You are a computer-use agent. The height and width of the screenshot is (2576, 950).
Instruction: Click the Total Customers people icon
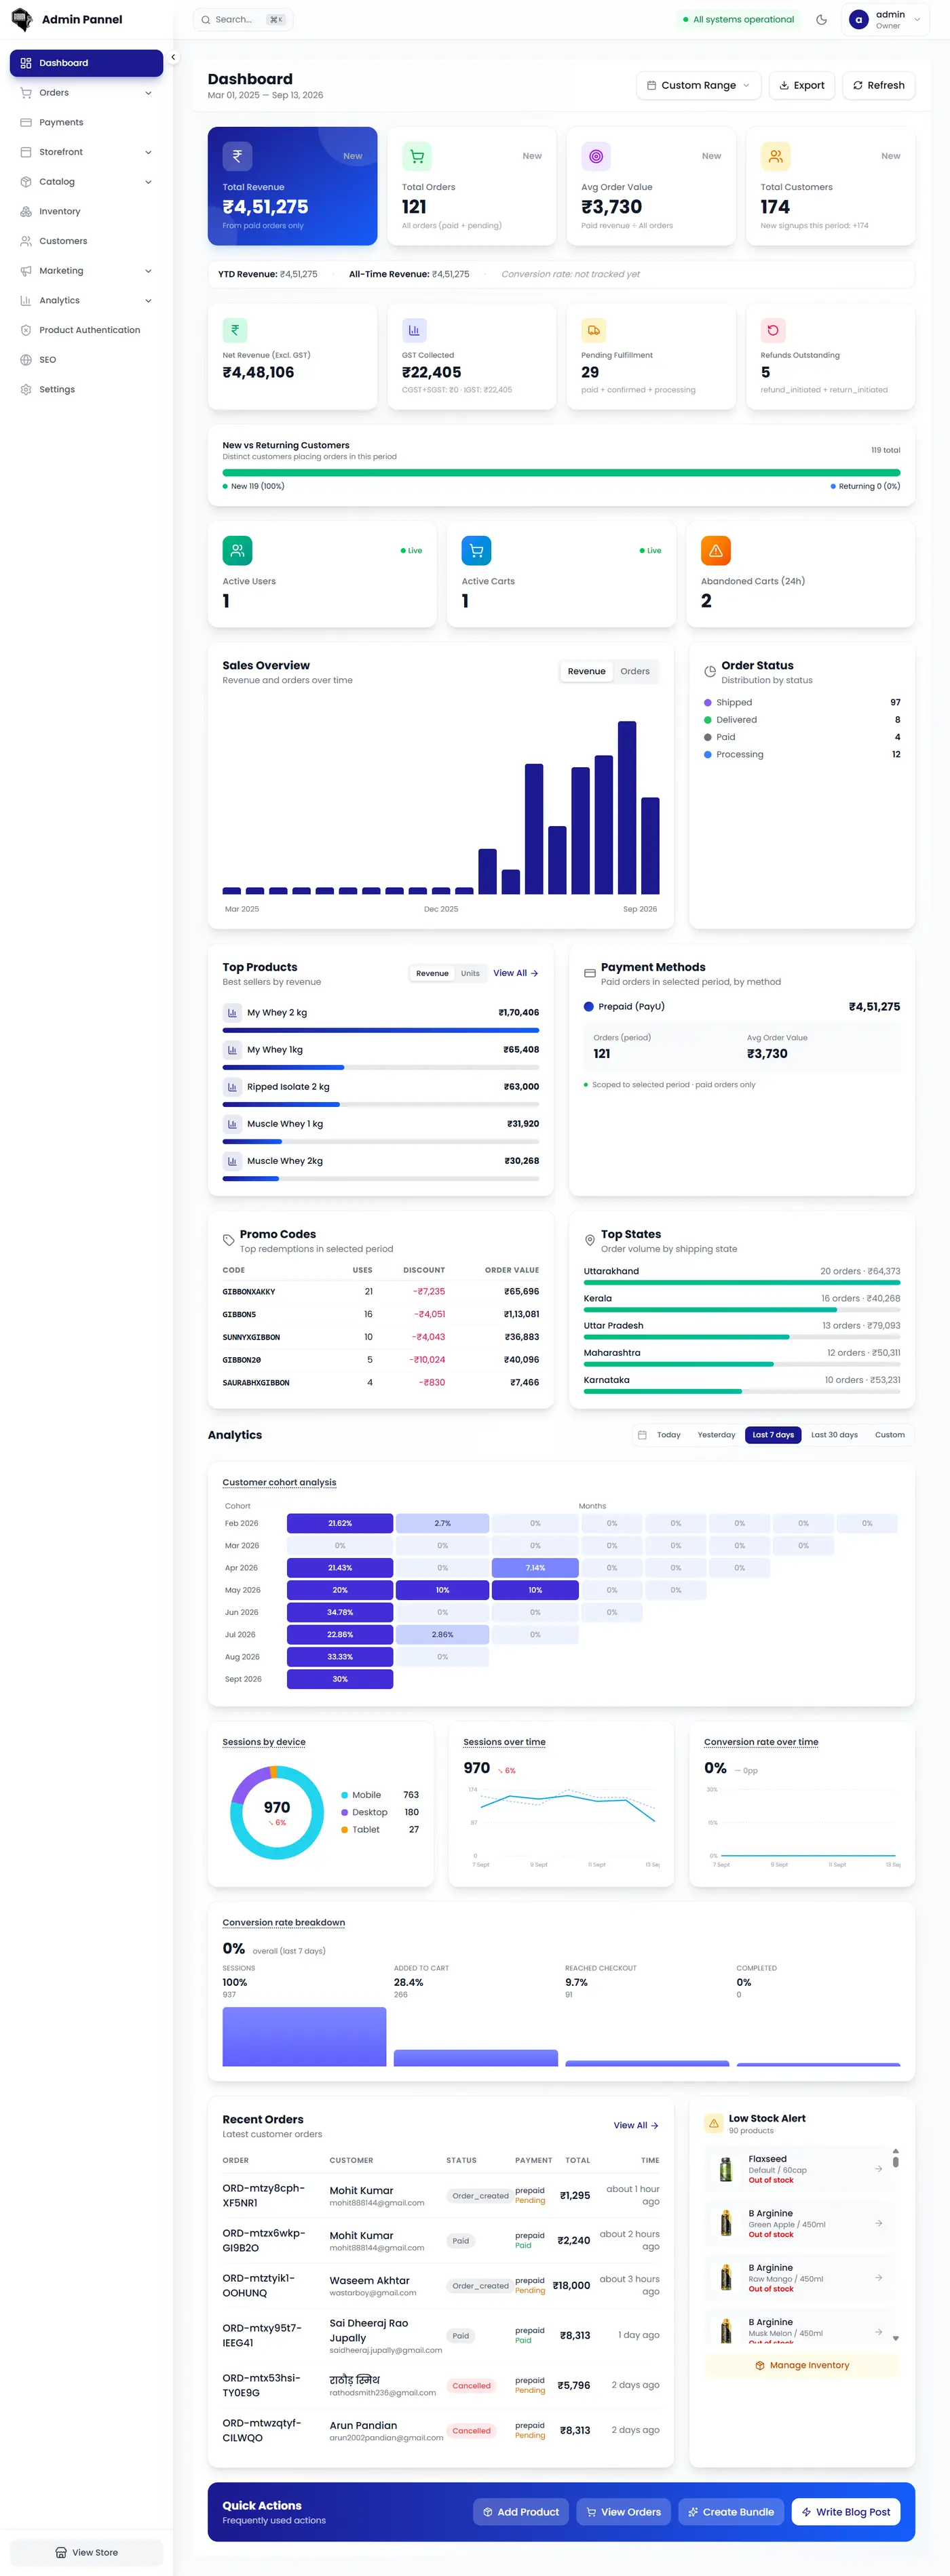pos(775,156)
